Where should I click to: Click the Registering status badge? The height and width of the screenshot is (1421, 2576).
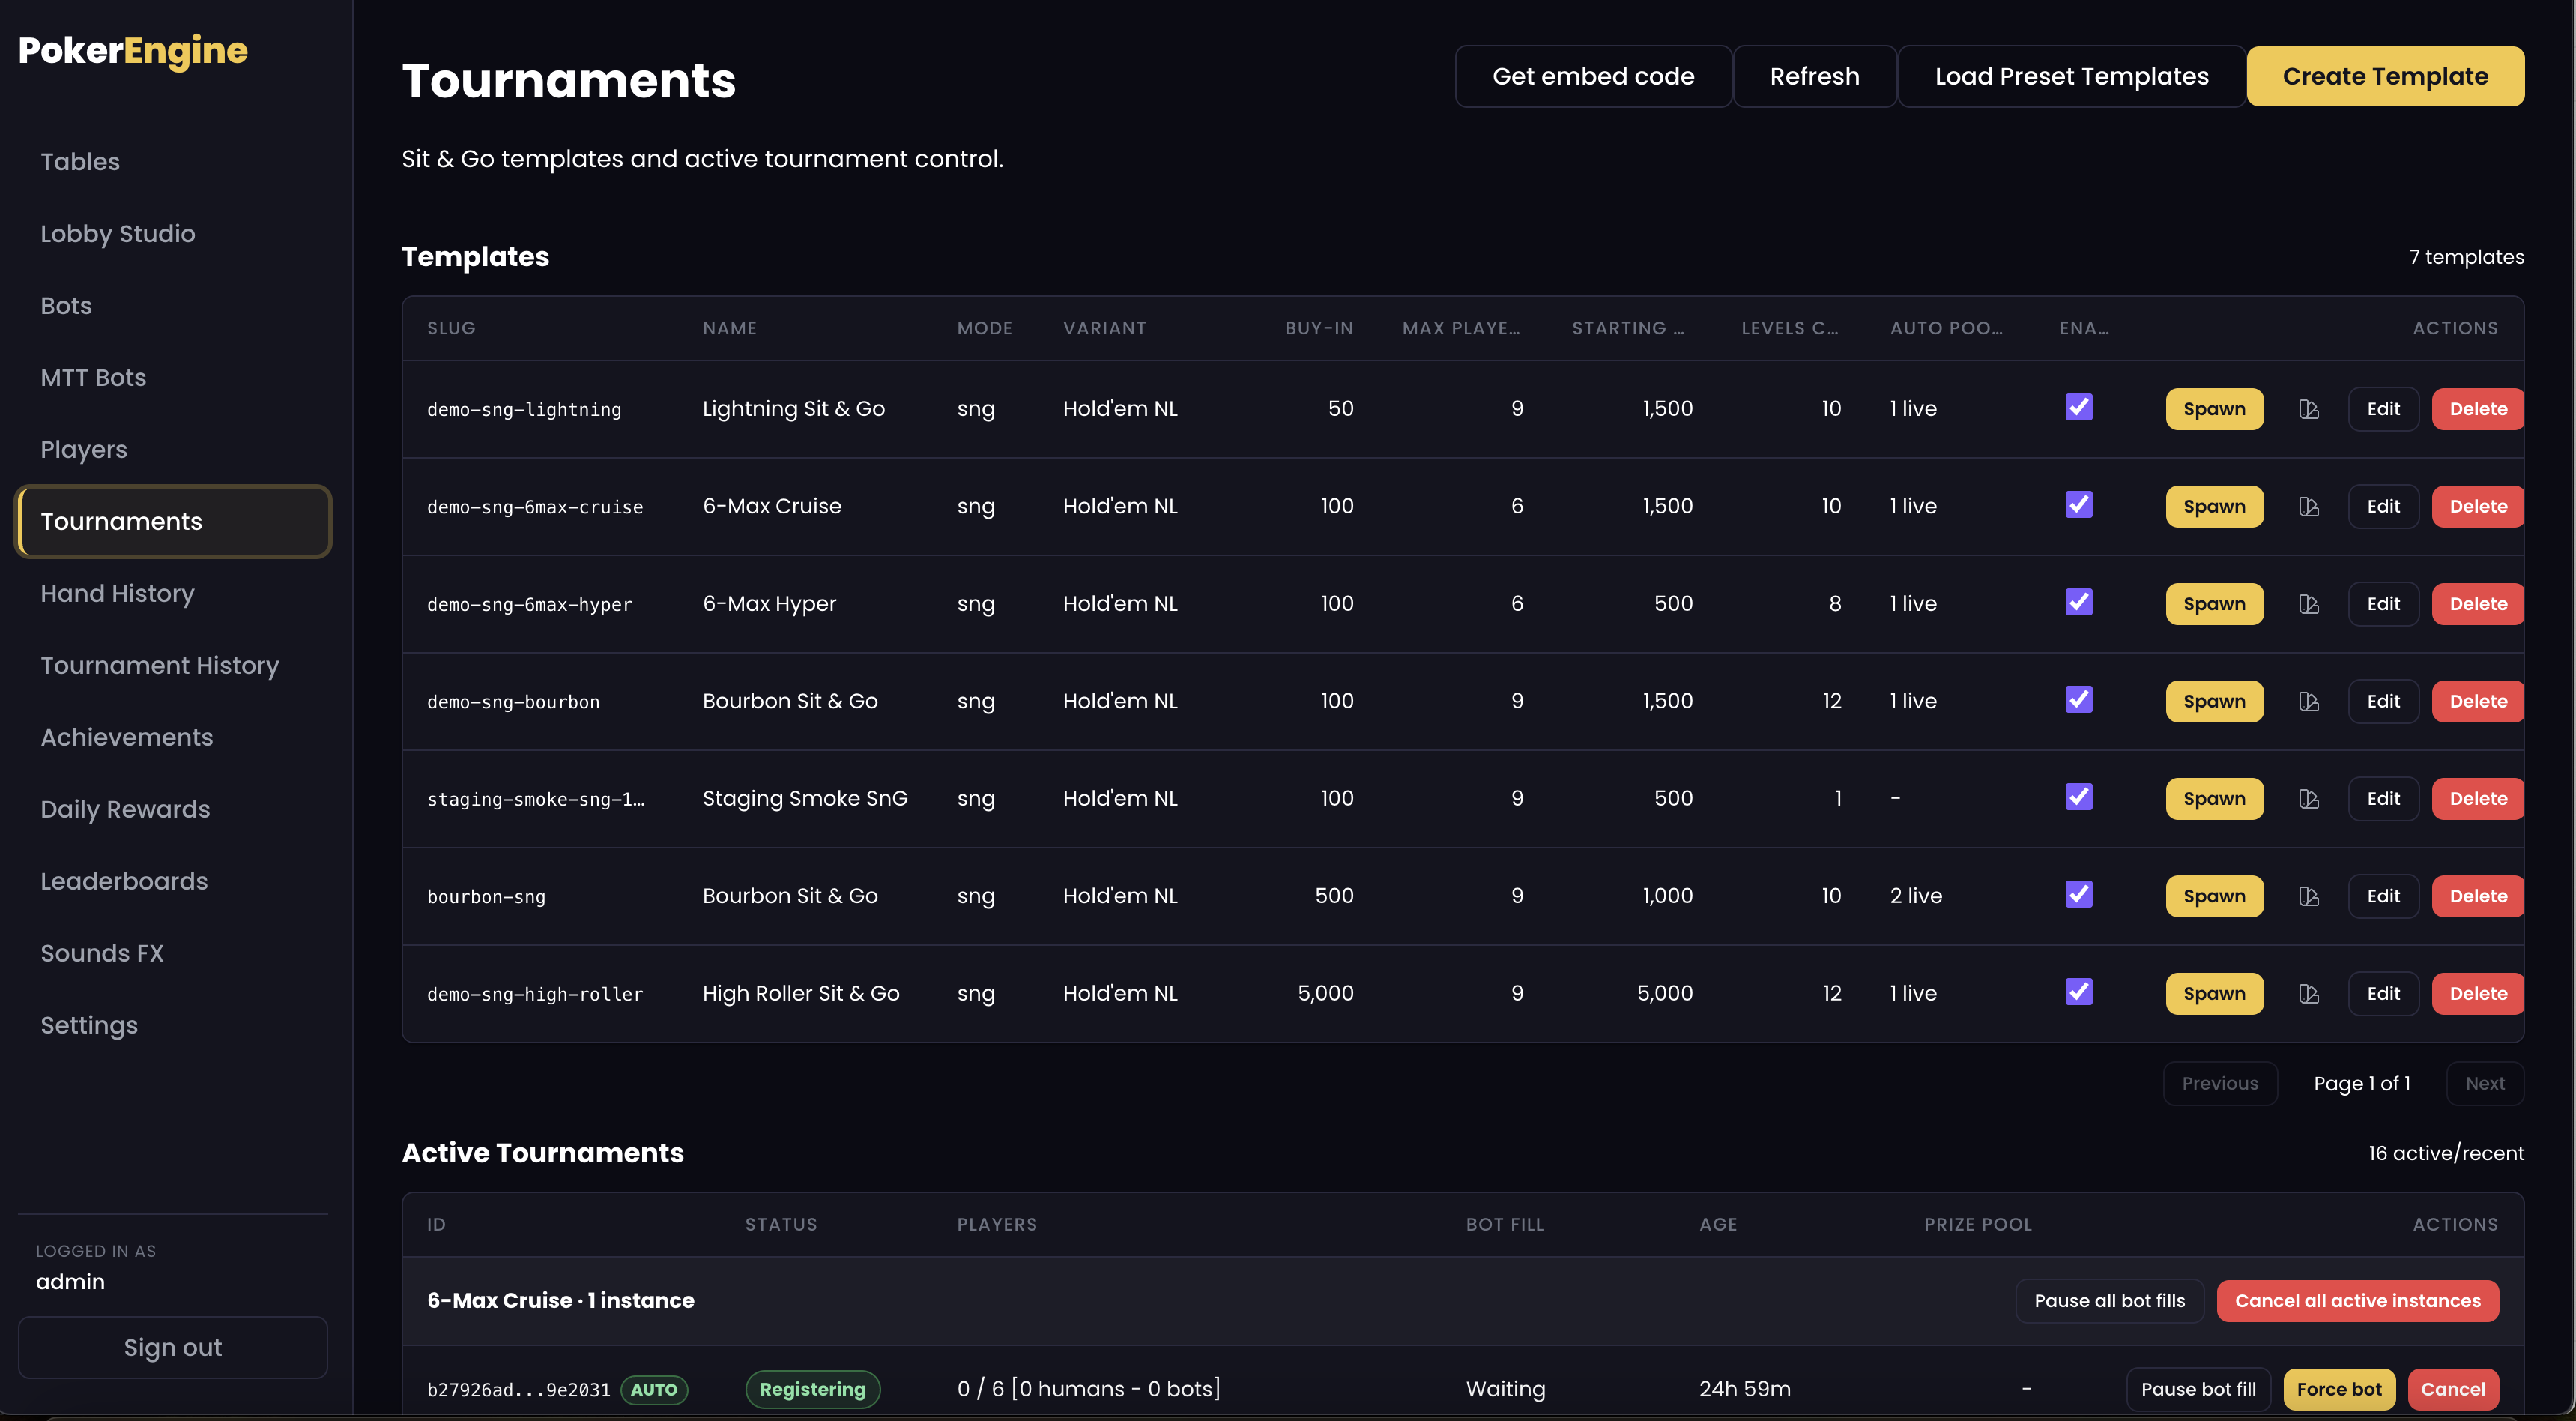813,1389
